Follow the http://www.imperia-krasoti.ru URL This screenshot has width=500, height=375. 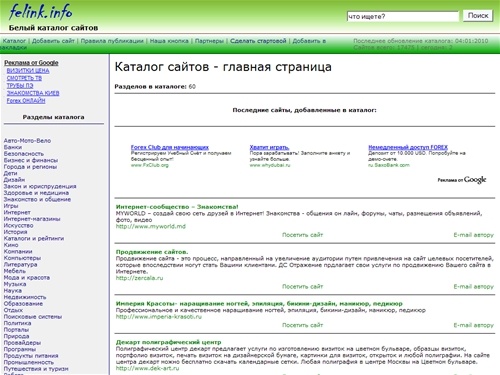(159, 317)
